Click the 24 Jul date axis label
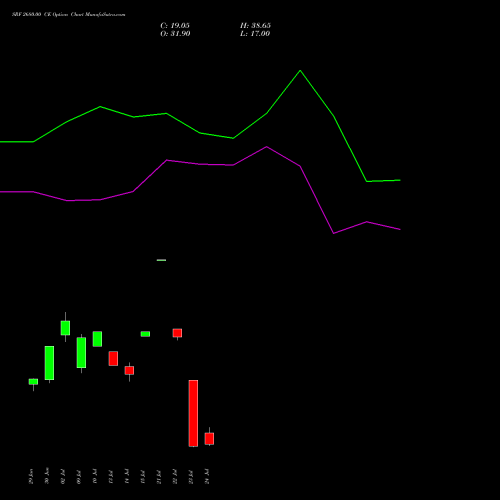The width and height of the screenshot is (500, 500). click(207, 476)
